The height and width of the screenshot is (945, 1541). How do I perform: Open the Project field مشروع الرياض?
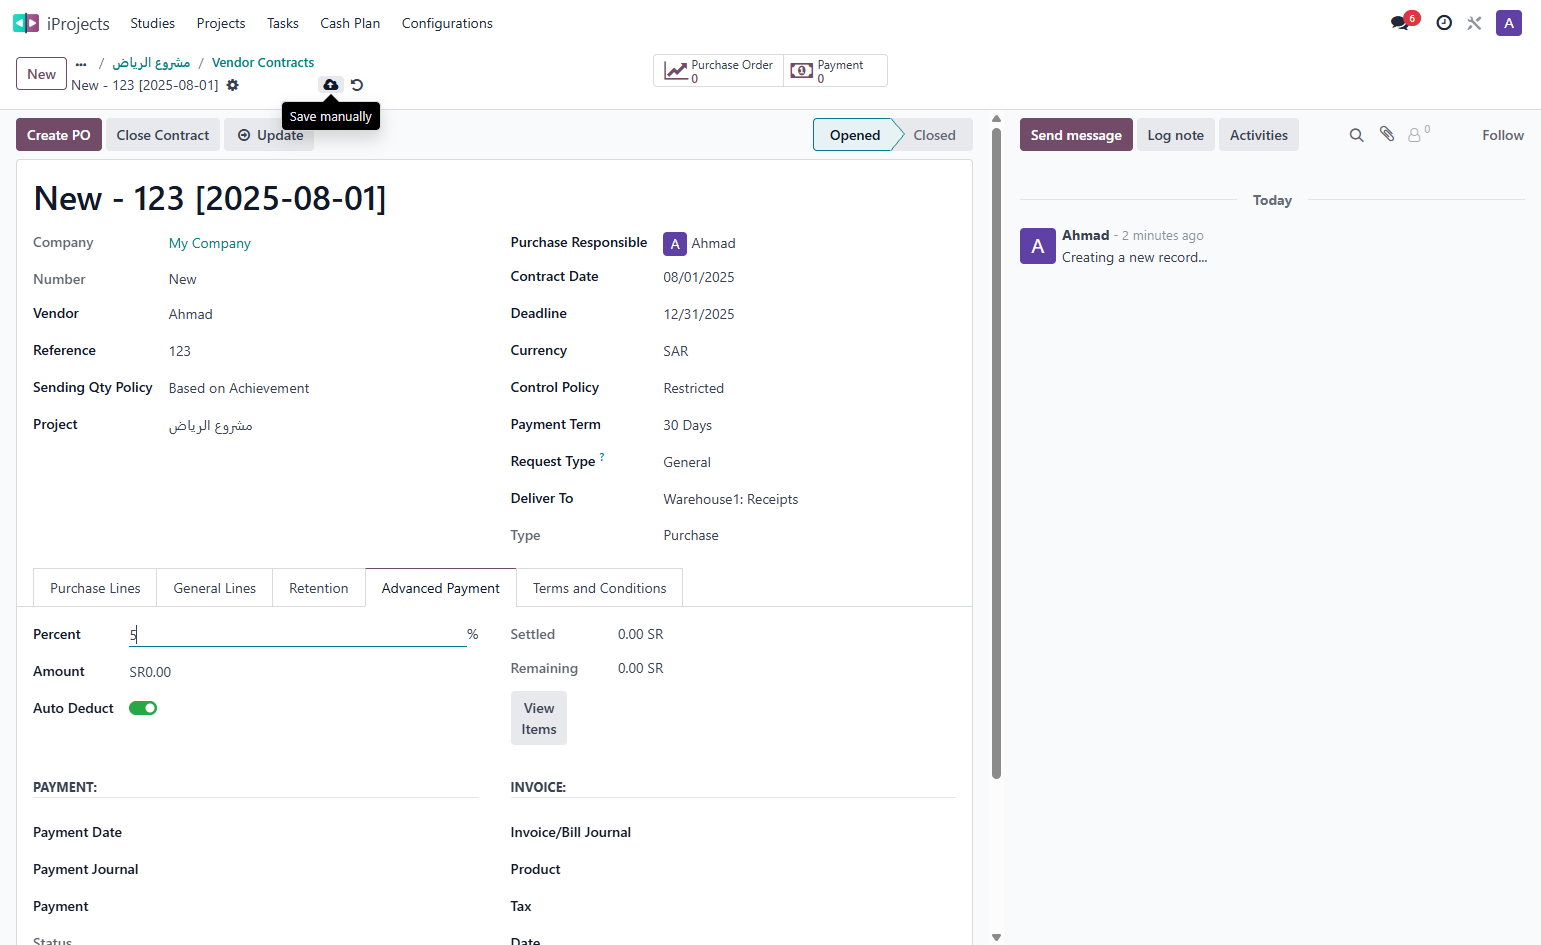pyautogui.click(x=211, y=425)
